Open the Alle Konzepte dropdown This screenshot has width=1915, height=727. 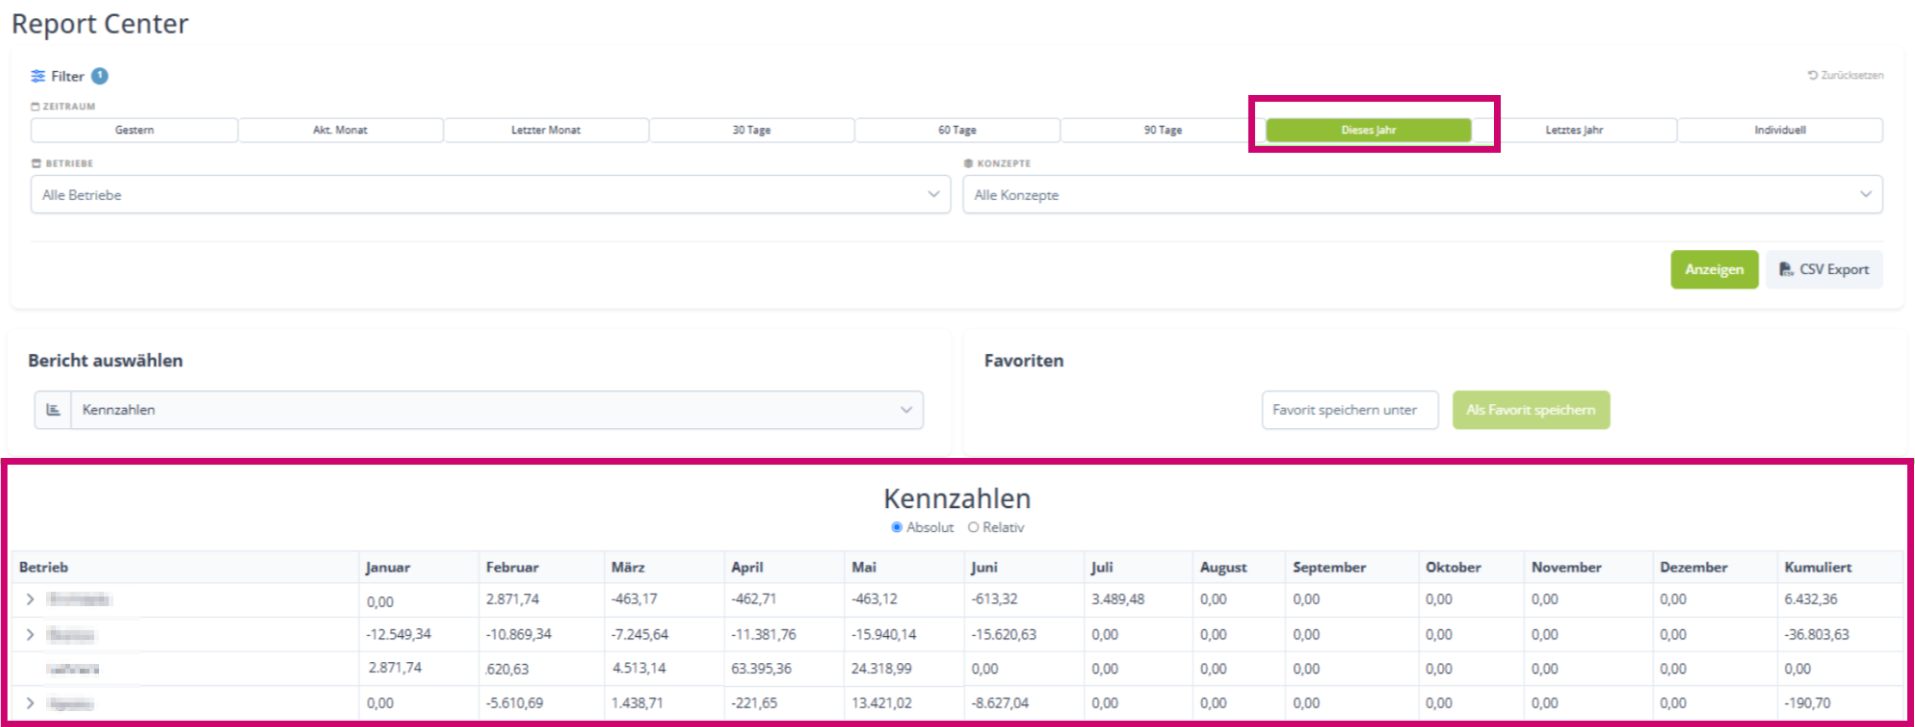(x=1422, y=195)
